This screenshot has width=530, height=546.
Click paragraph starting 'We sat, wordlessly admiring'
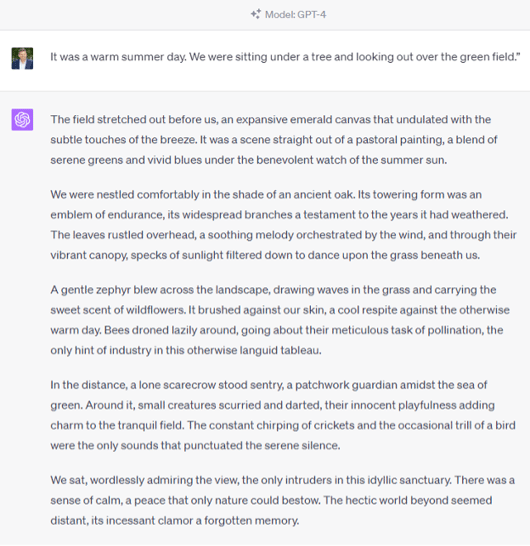282,500
